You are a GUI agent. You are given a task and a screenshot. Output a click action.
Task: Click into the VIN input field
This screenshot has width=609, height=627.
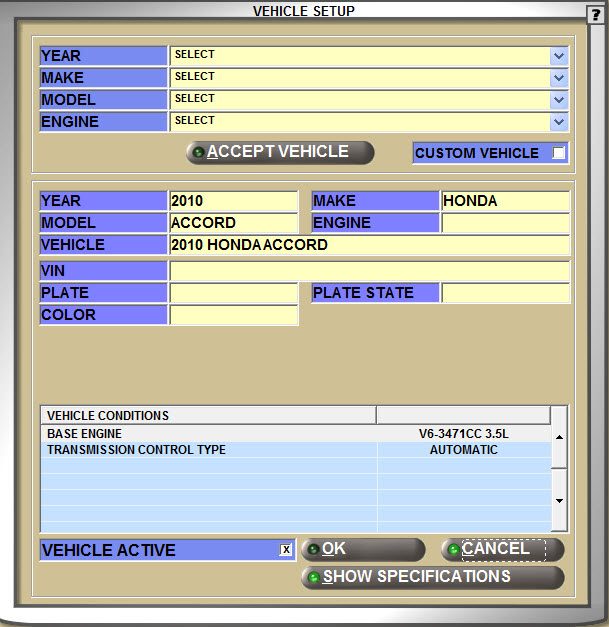(369, 271)
